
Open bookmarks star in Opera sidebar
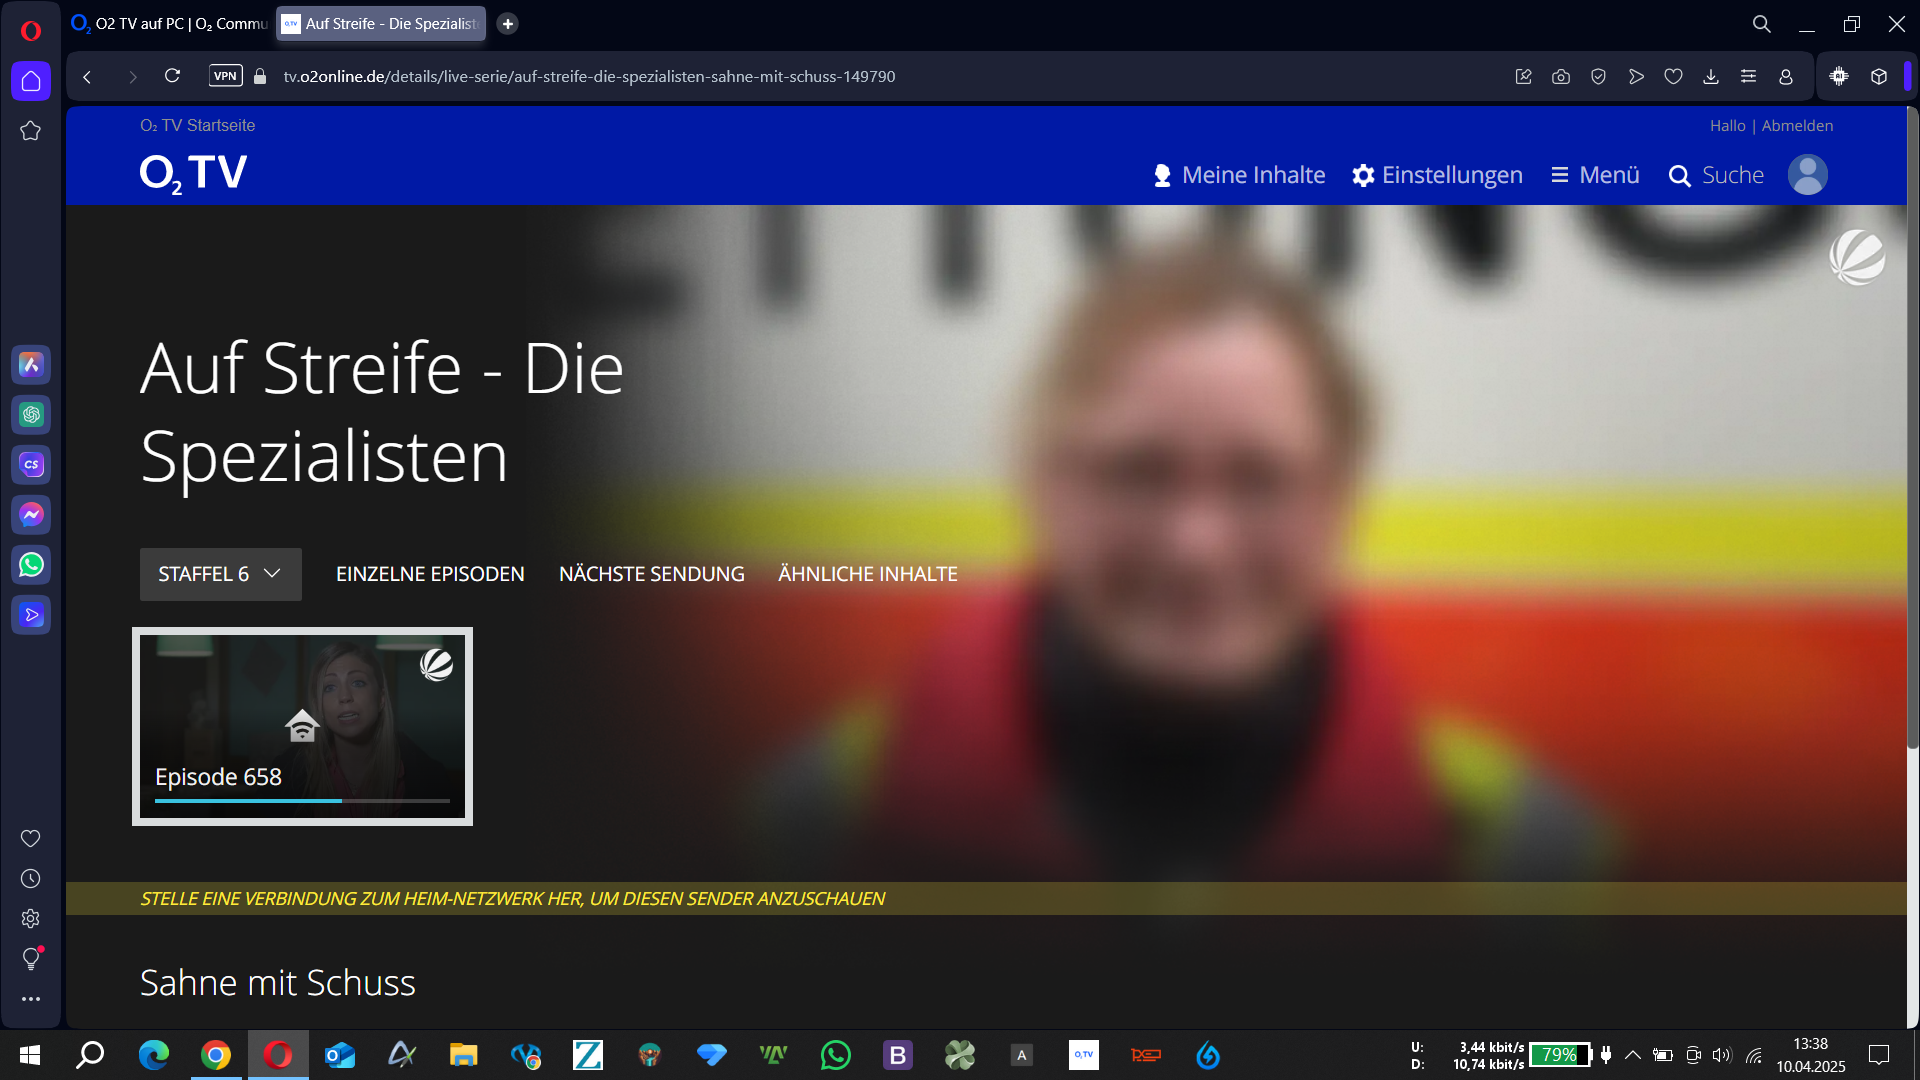coord(31,131)
